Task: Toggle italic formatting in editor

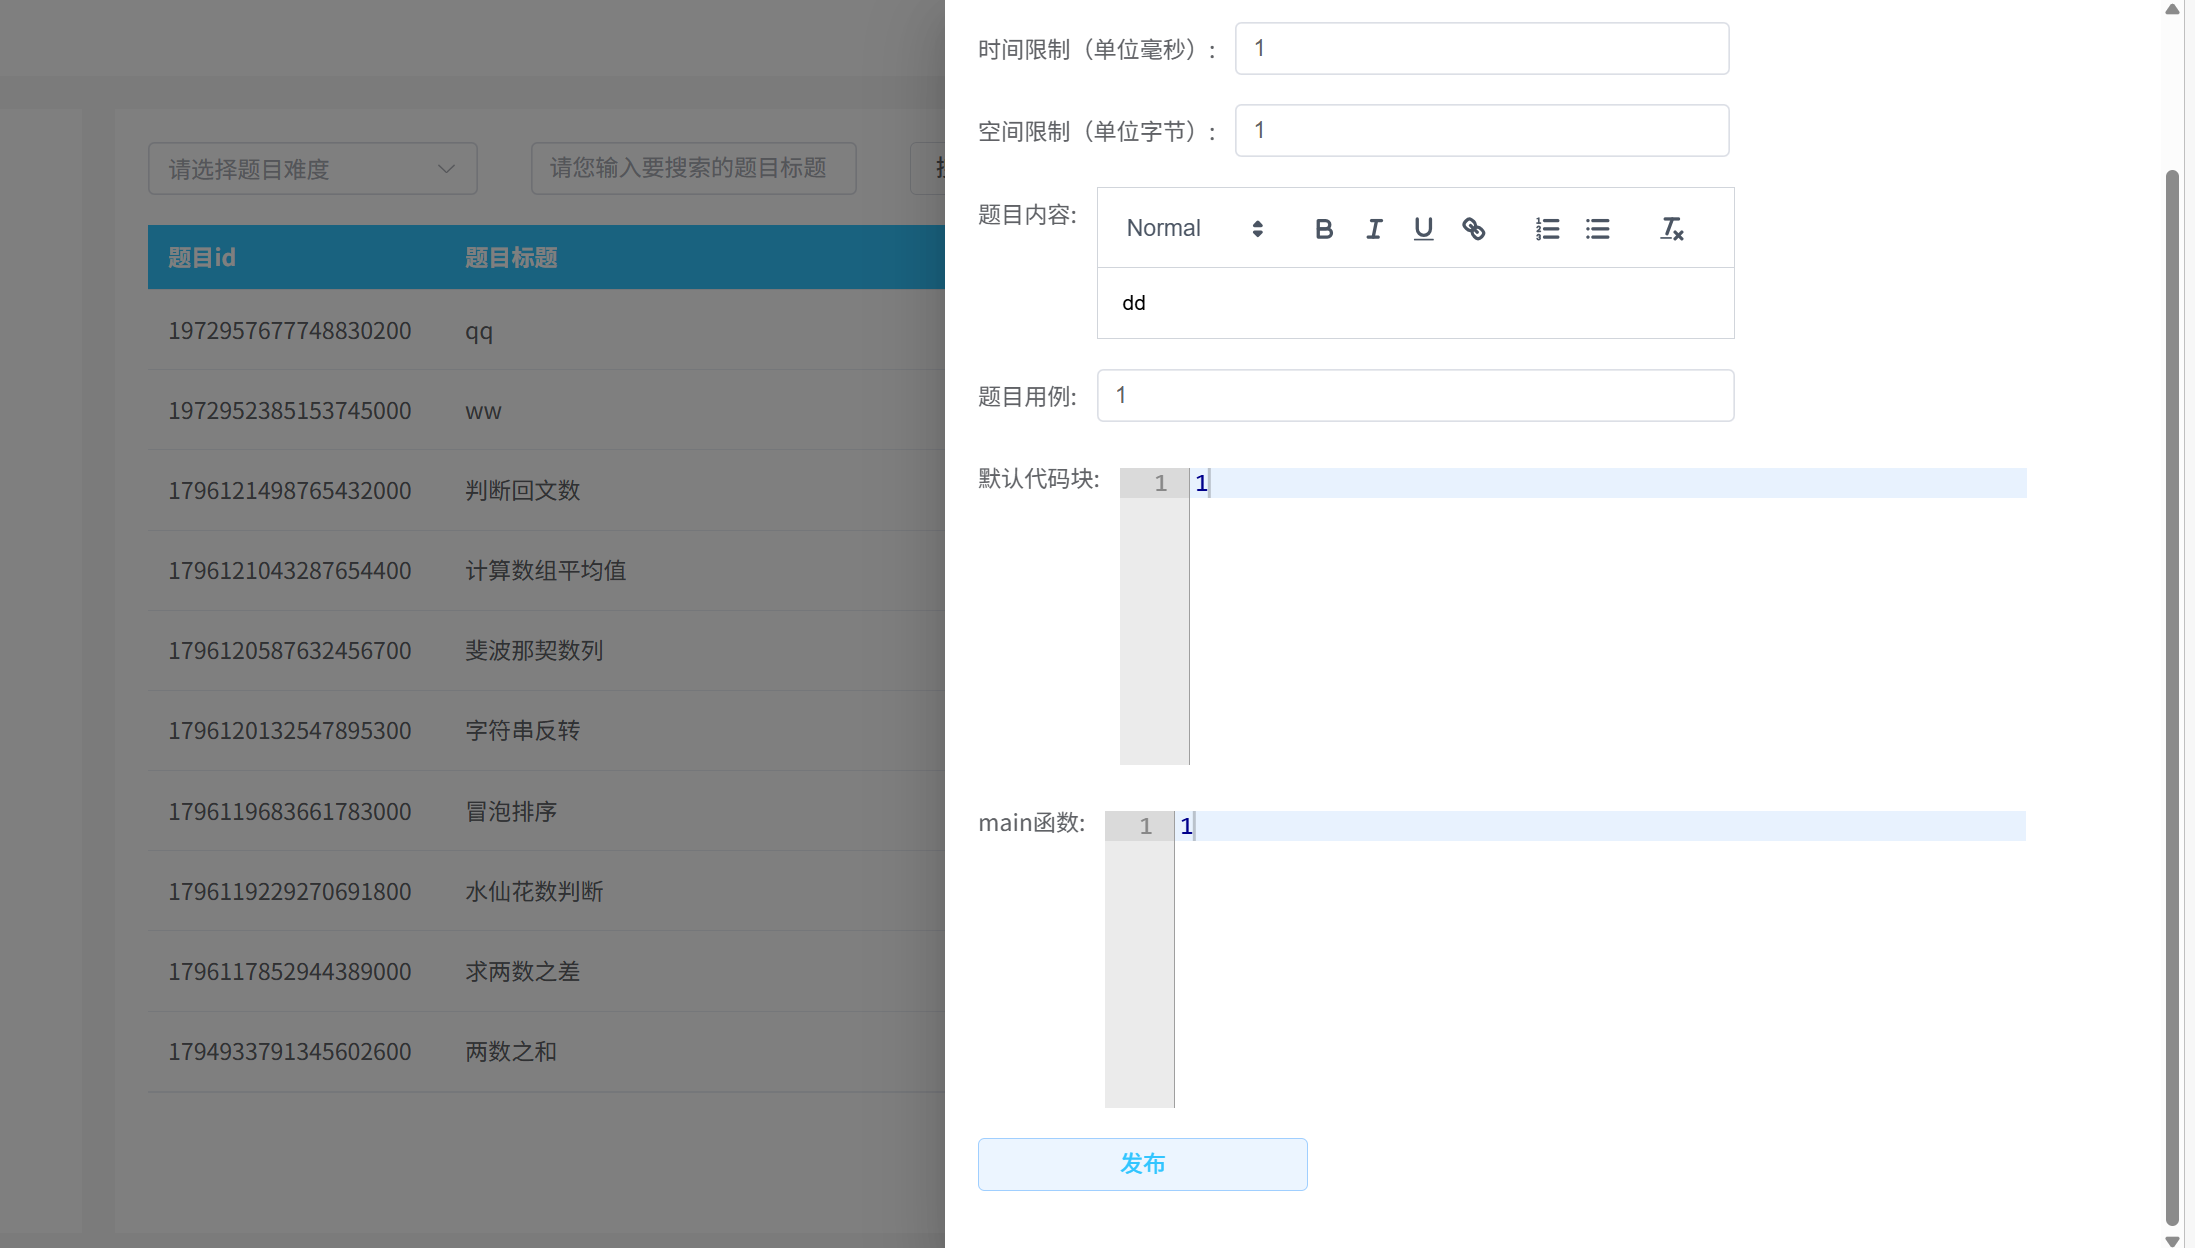Action: coord(1374,229)
